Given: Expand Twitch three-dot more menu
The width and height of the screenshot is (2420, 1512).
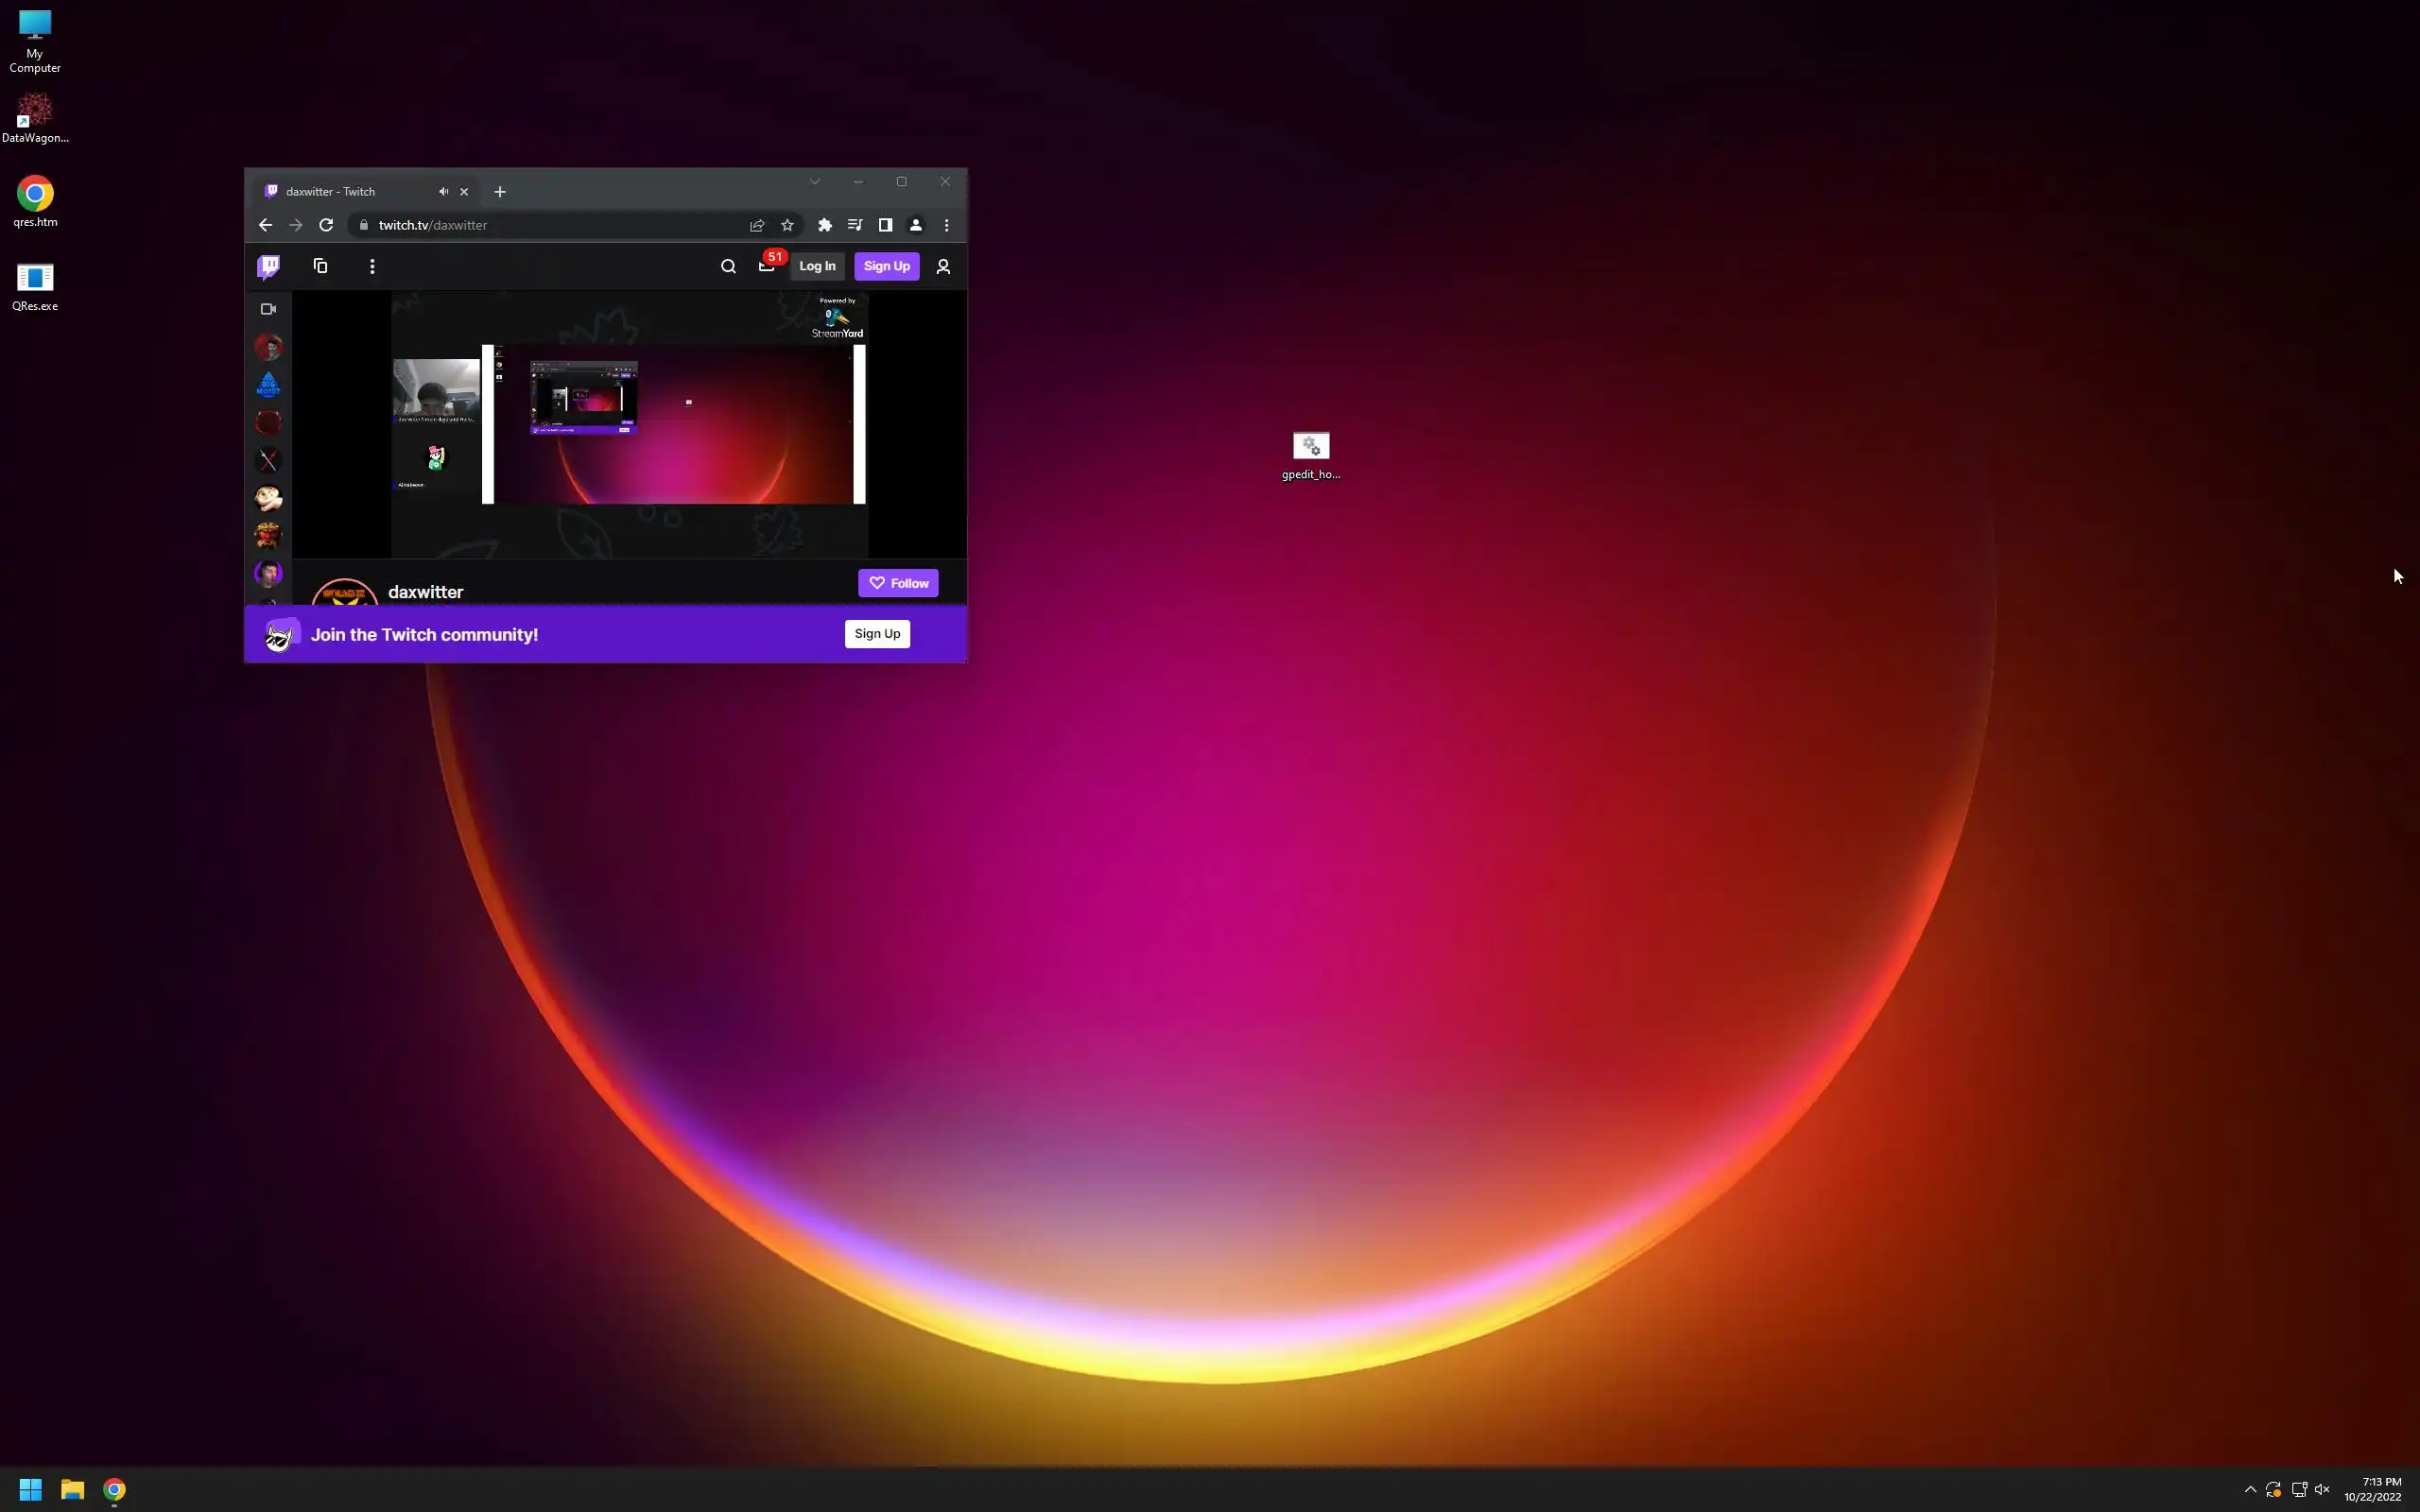Looking at the screenshot, I should tap(372, 266).
